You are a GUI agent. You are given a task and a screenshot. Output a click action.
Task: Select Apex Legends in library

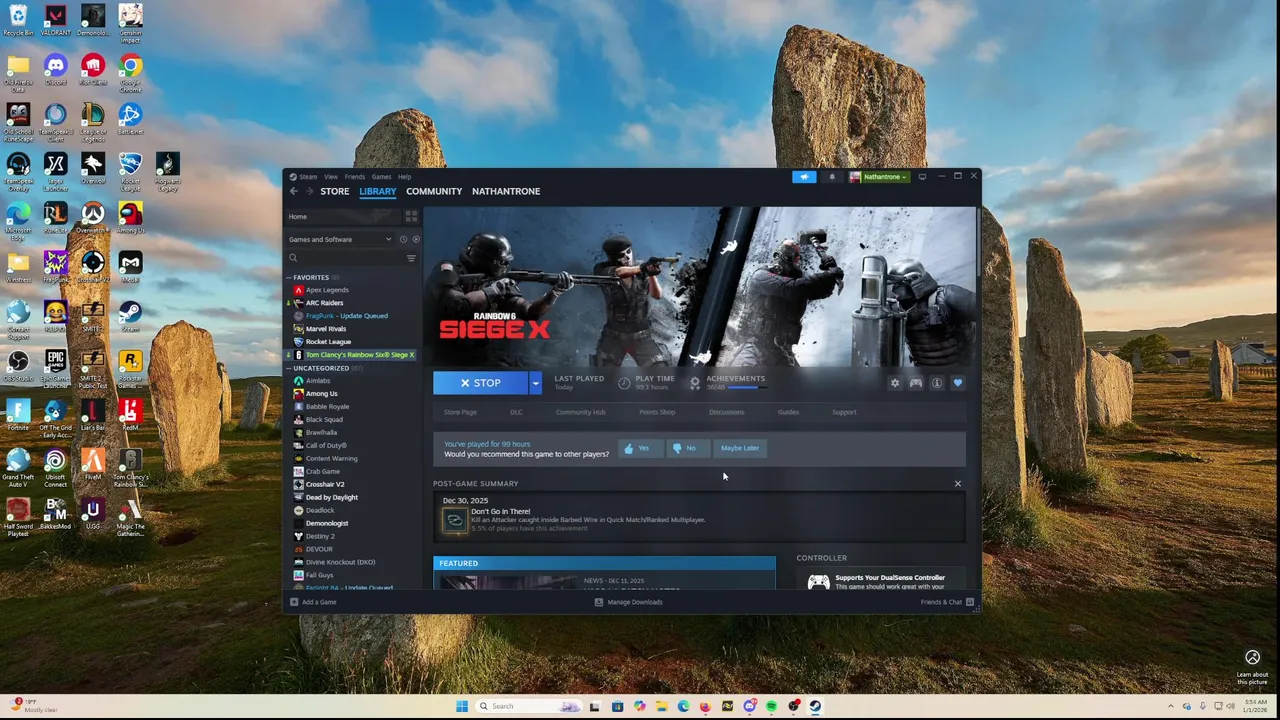[327, 290]
